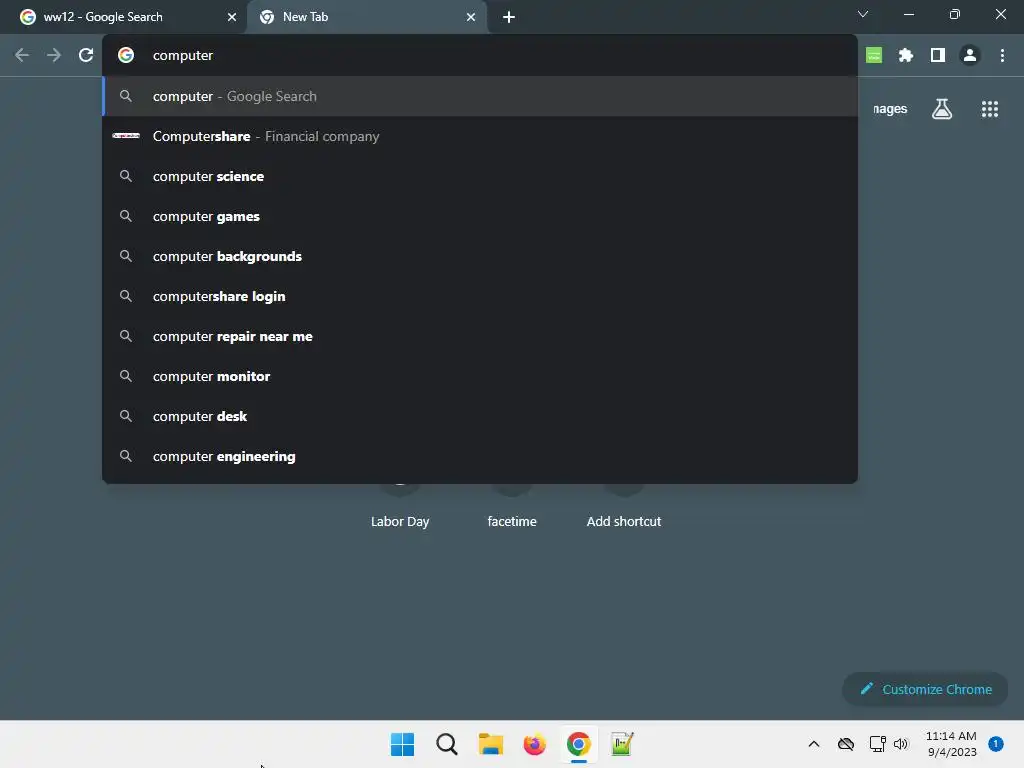Toggle the side panel icon
1024x768 pixels.
point(938,56)
